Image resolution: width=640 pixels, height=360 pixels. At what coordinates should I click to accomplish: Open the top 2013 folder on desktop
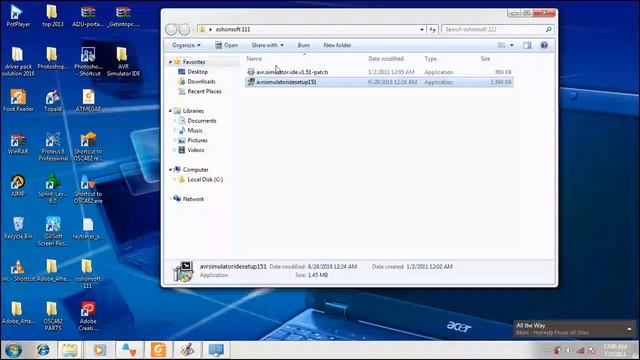[x=53, y=16]
